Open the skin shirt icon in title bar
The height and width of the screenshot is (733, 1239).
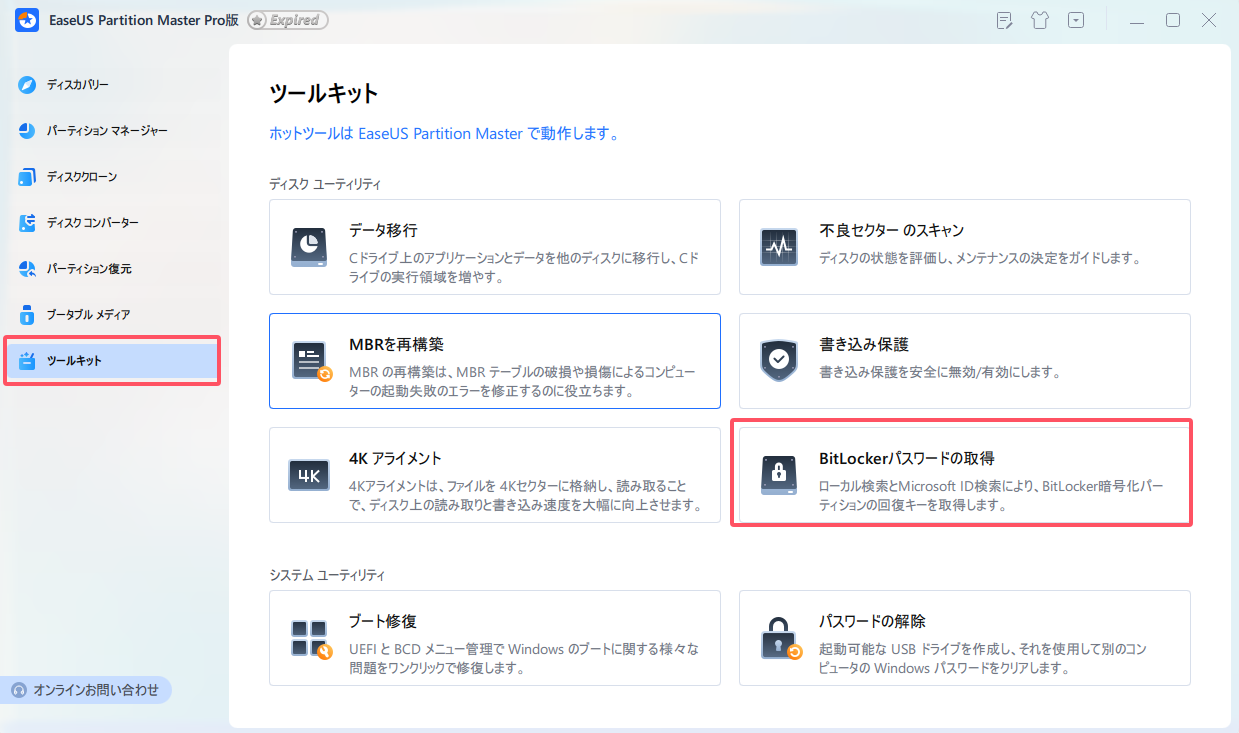click(1040, 20)
